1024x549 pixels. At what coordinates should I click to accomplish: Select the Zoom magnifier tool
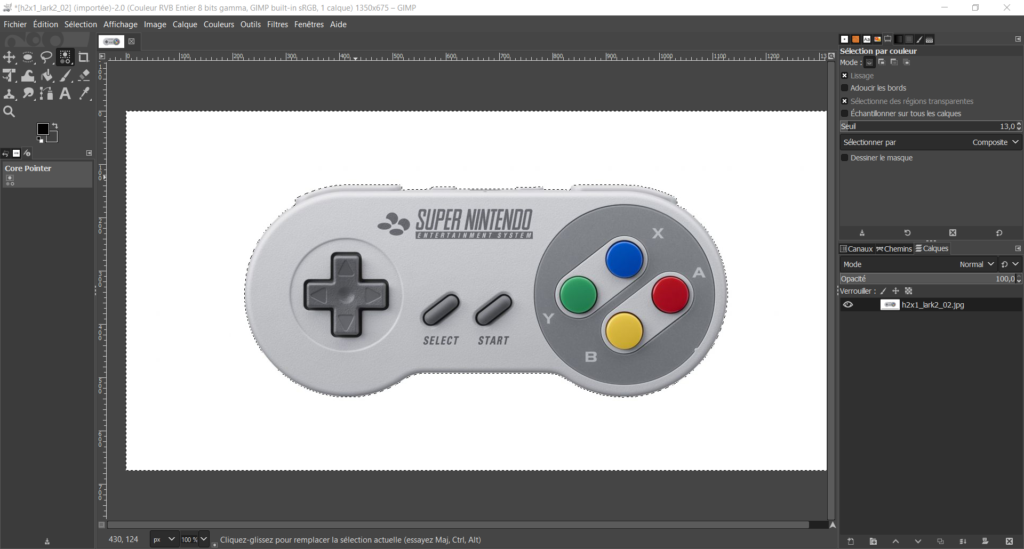pyautogui.click(x=9, y=112)
